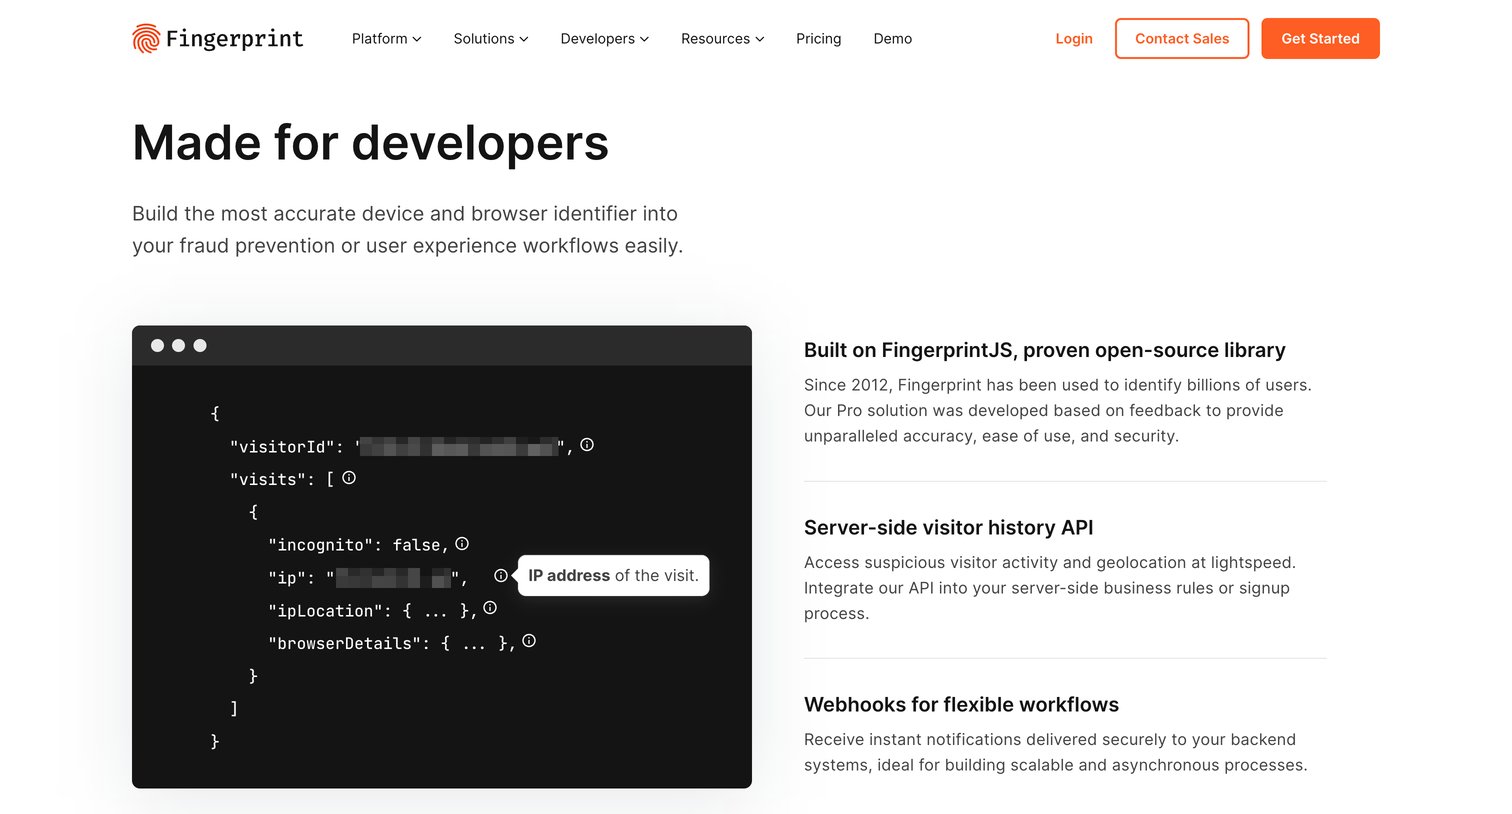Expand the Solutions menu
1512x814 pixels.
coord(491,39)
